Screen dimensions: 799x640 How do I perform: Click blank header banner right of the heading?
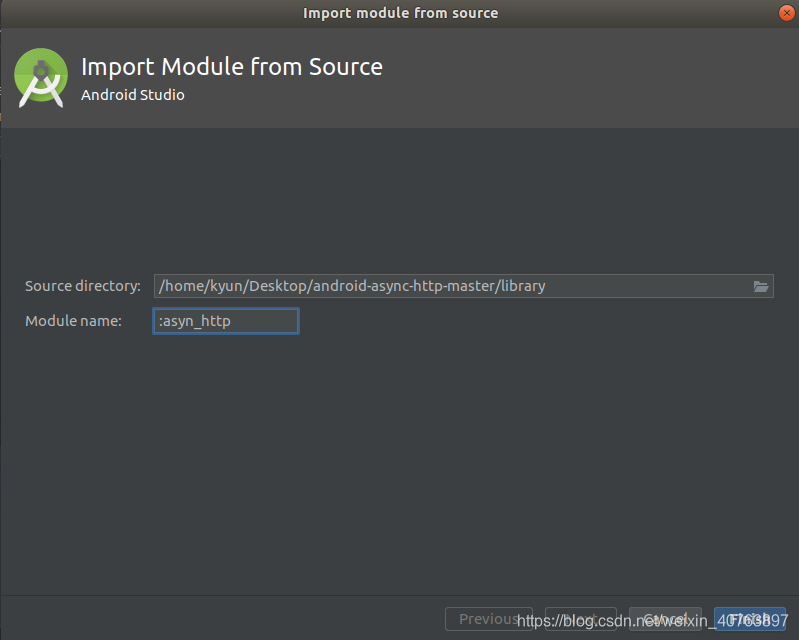[600, 80]
